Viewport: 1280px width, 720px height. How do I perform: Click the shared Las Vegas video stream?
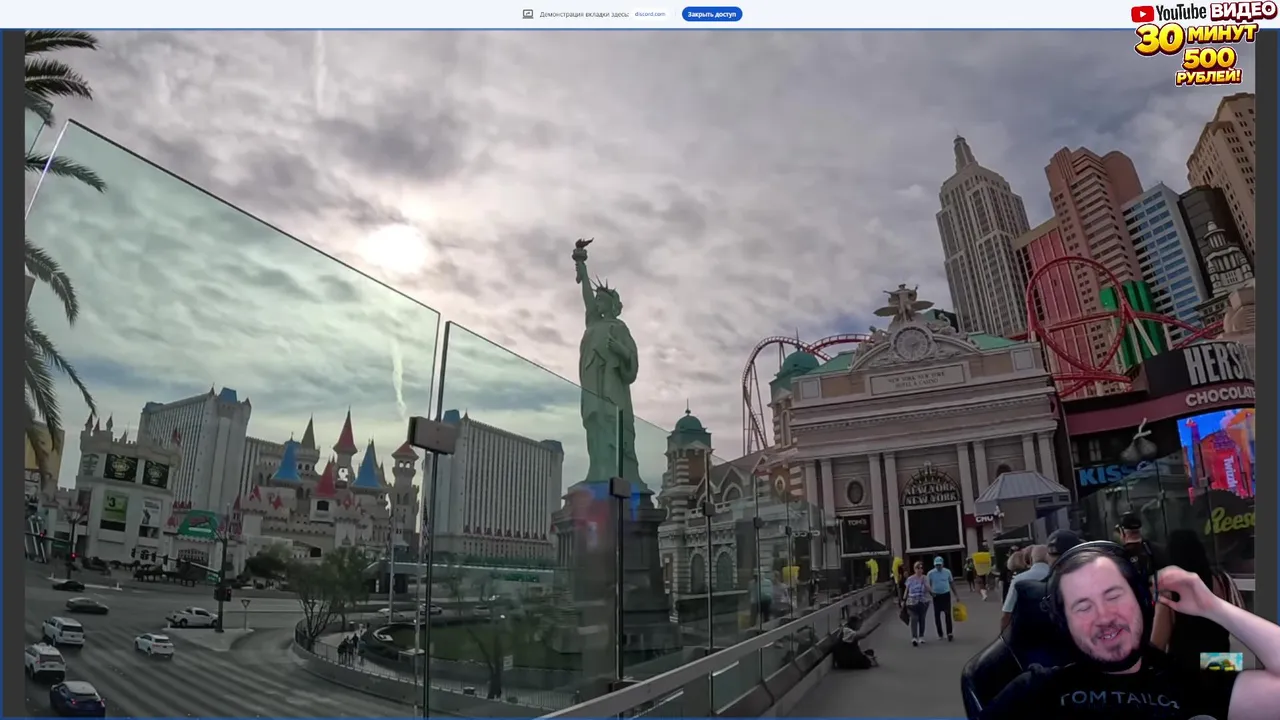pyautogui.click(x=640, y=373)
